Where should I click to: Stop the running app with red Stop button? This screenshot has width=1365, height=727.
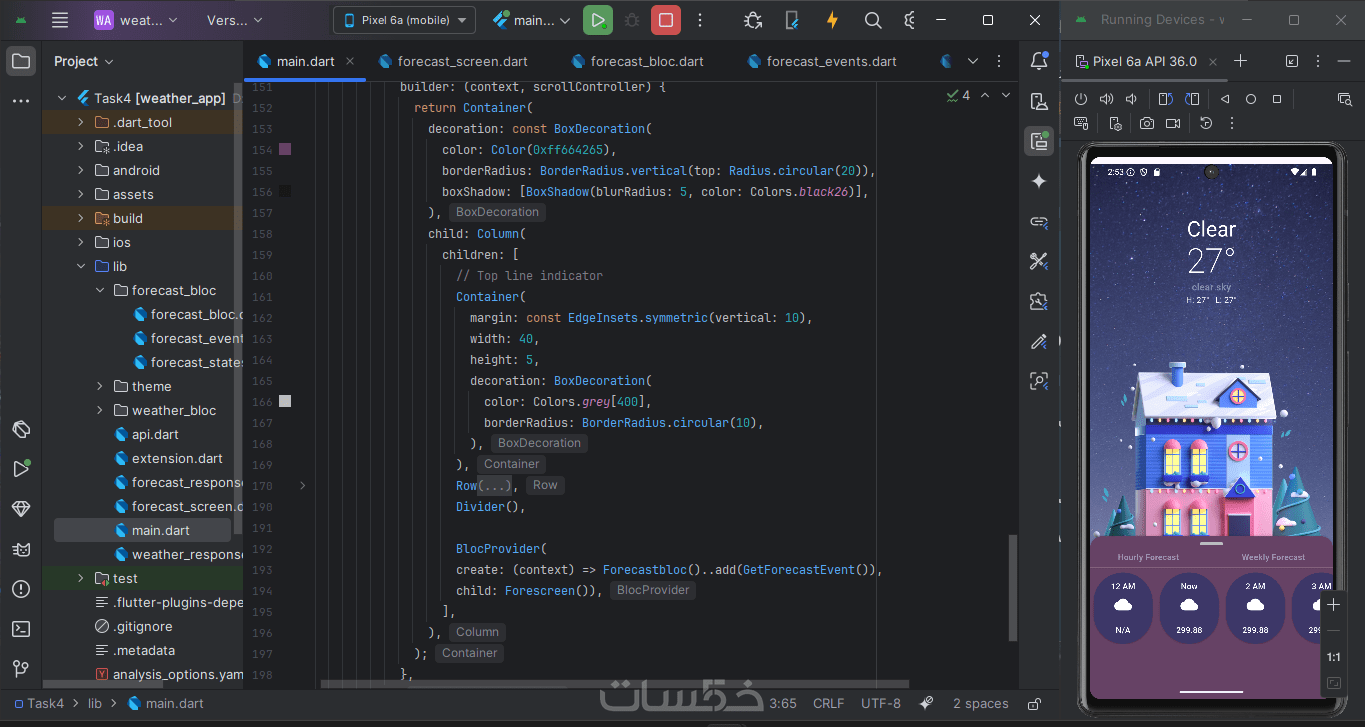666,20
